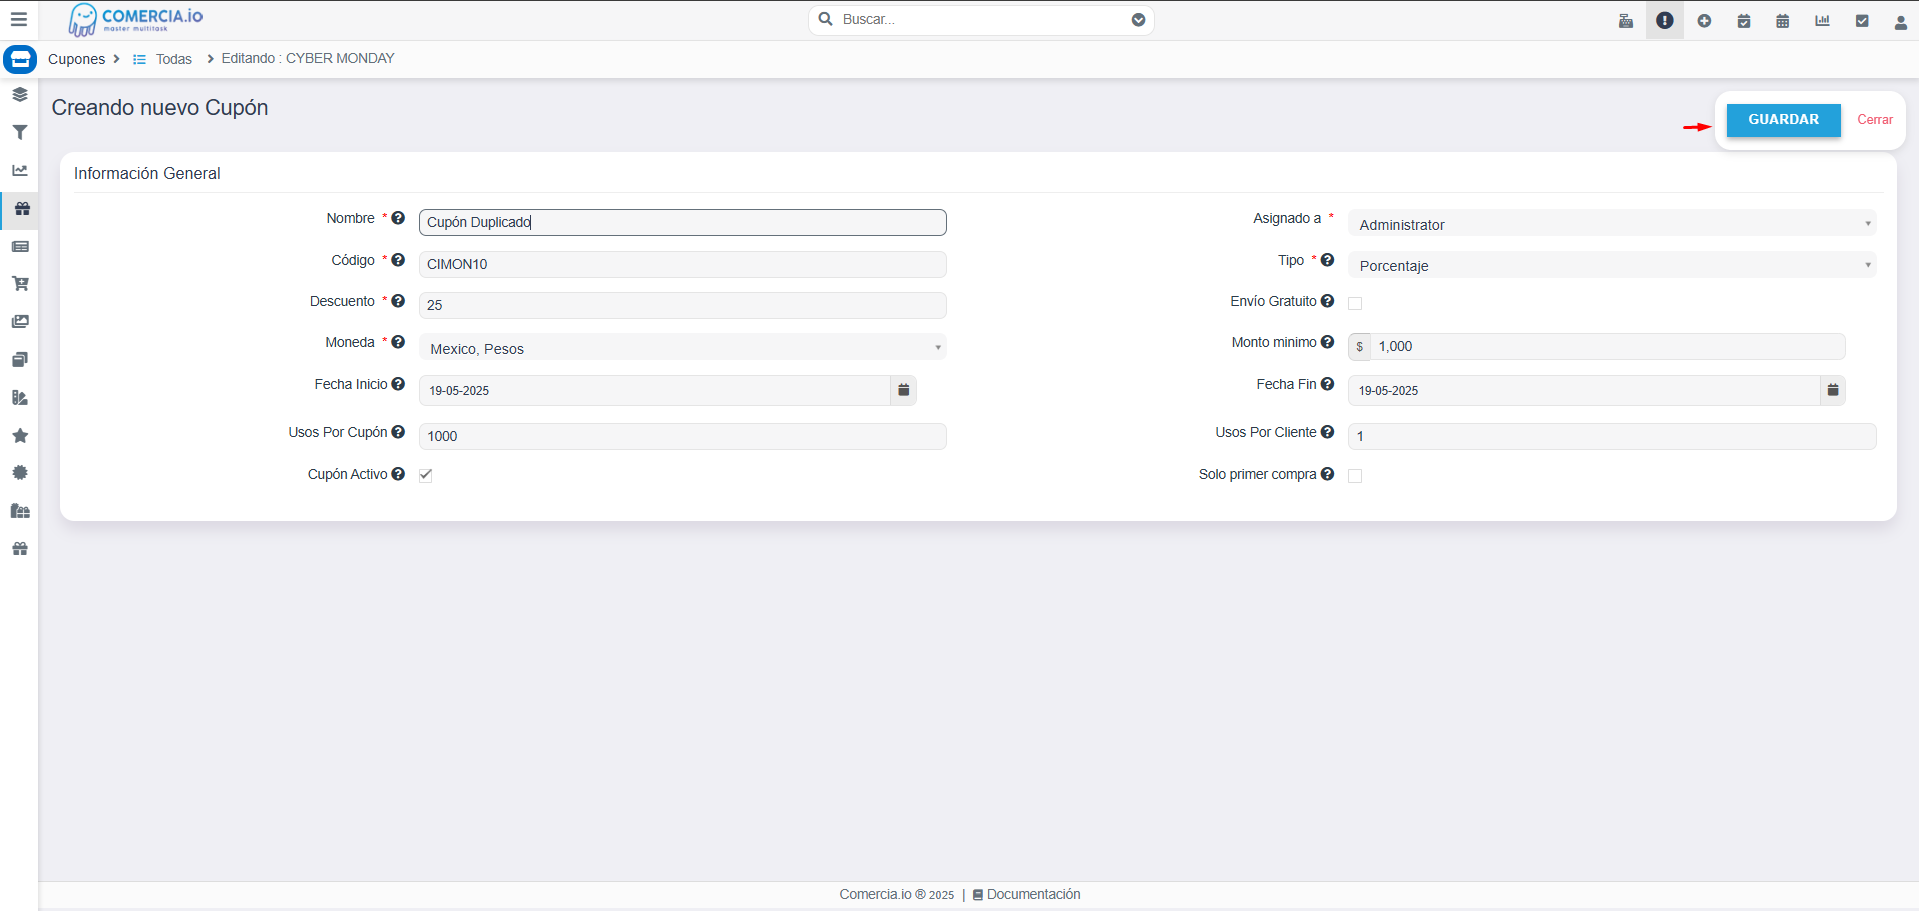The width and height of the screenshot is (1919, 911).
Task: Go to Todas list in the breadcrumb
Action: coord(173,59)
